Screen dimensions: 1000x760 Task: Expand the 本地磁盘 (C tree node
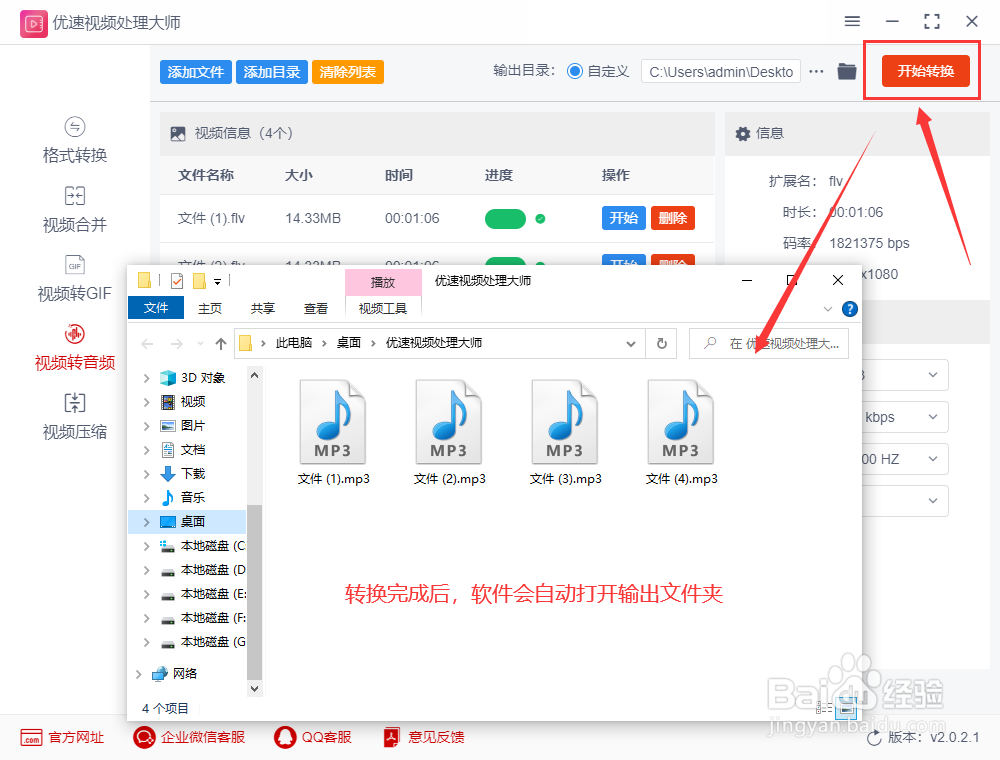[x=146, y=546]
